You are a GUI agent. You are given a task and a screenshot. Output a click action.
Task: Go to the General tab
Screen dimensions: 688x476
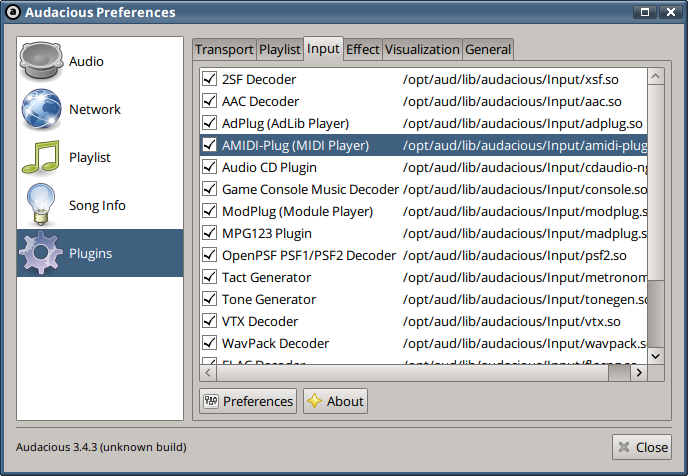pyautogui.click(x=488, y=49)
